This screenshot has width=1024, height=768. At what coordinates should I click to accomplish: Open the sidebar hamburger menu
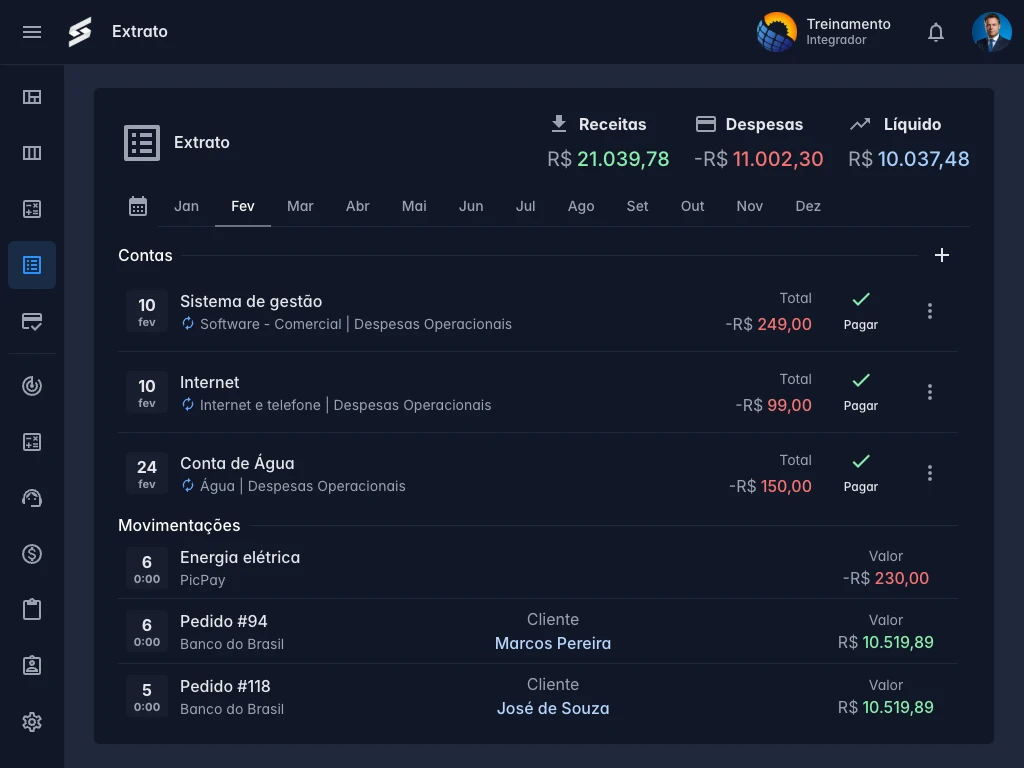tap(32, 31)
